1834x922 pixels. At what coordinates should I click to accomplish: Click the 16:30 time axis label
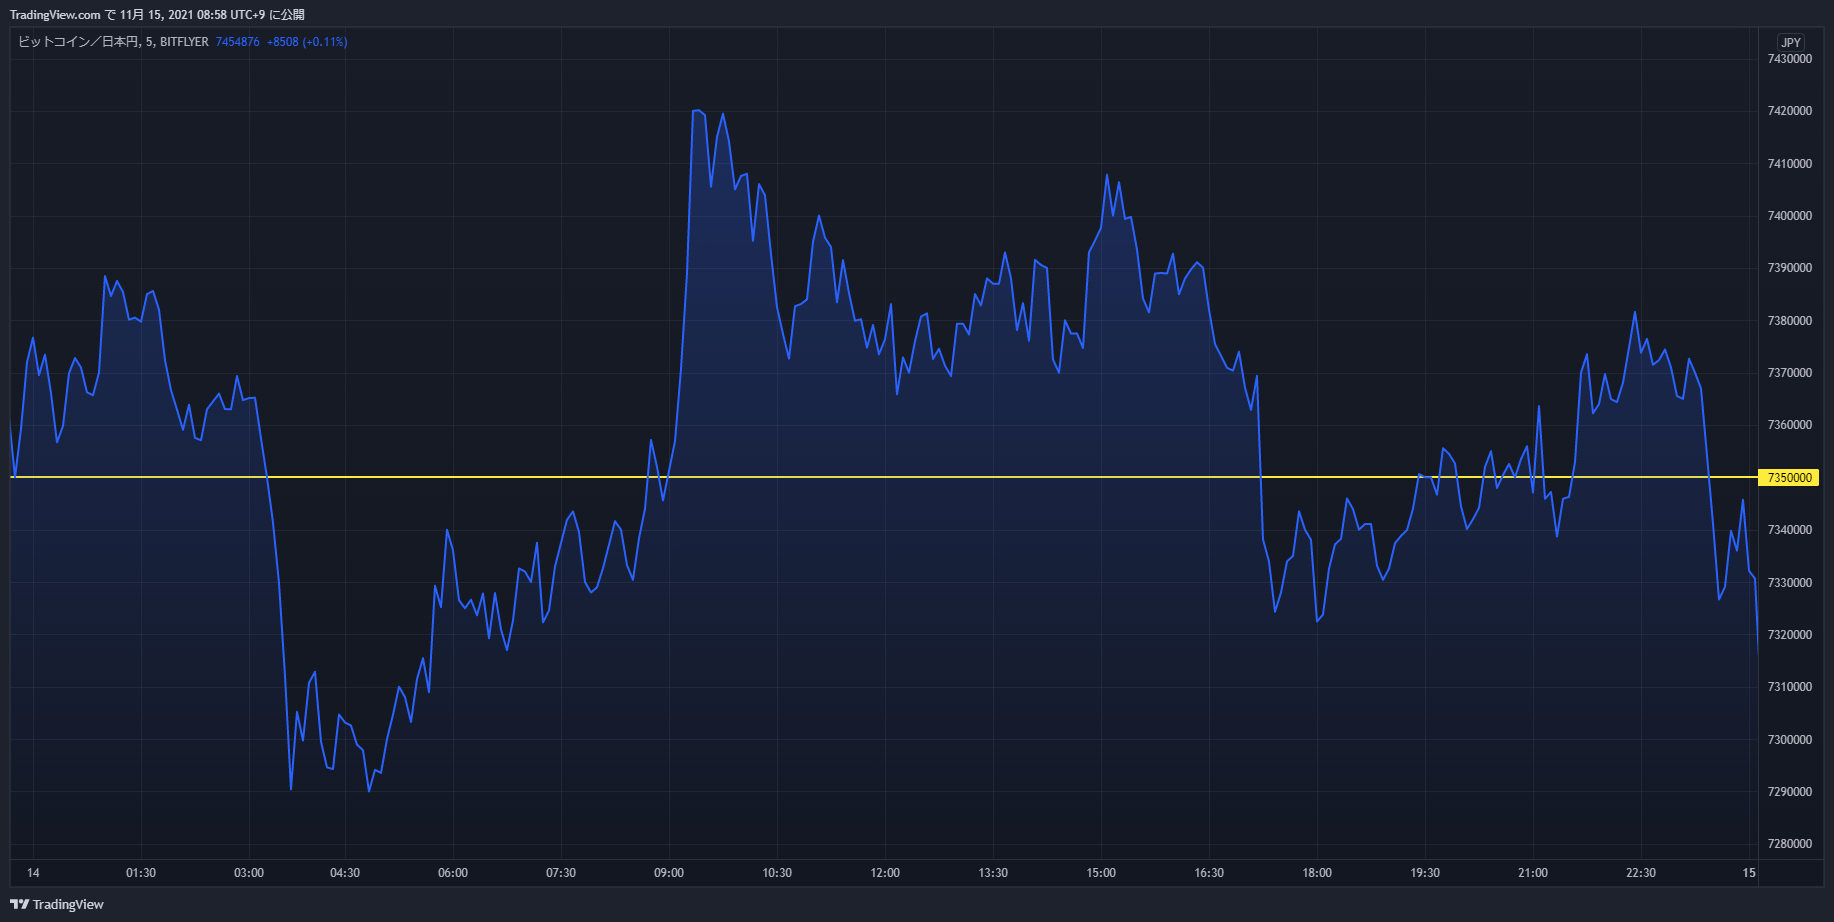(1209, 873)
